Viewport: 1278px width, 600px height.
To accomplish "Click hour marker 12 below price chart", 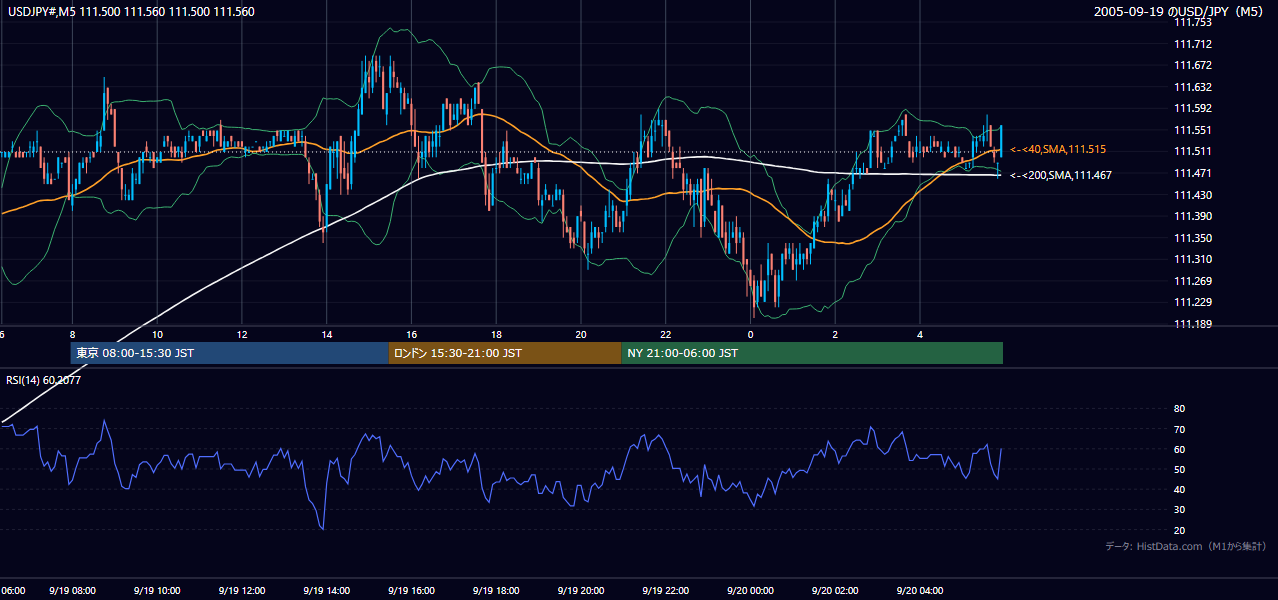I will pyautogui.click(x=242, y=334).
